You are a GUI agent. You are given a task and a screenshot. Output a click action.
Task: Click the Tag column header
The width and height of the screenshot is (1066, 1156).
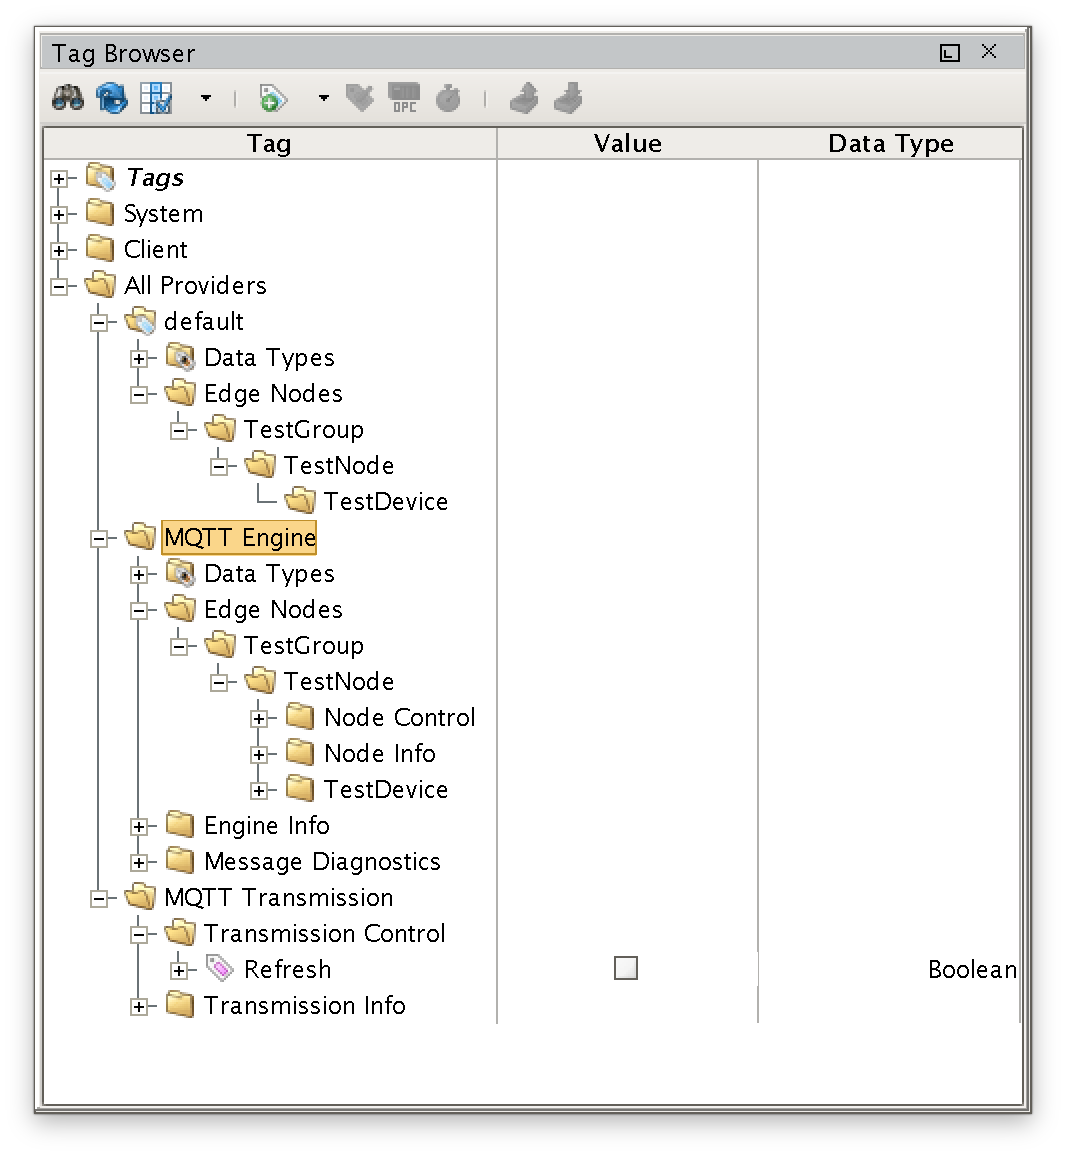[x=269, y=143]
